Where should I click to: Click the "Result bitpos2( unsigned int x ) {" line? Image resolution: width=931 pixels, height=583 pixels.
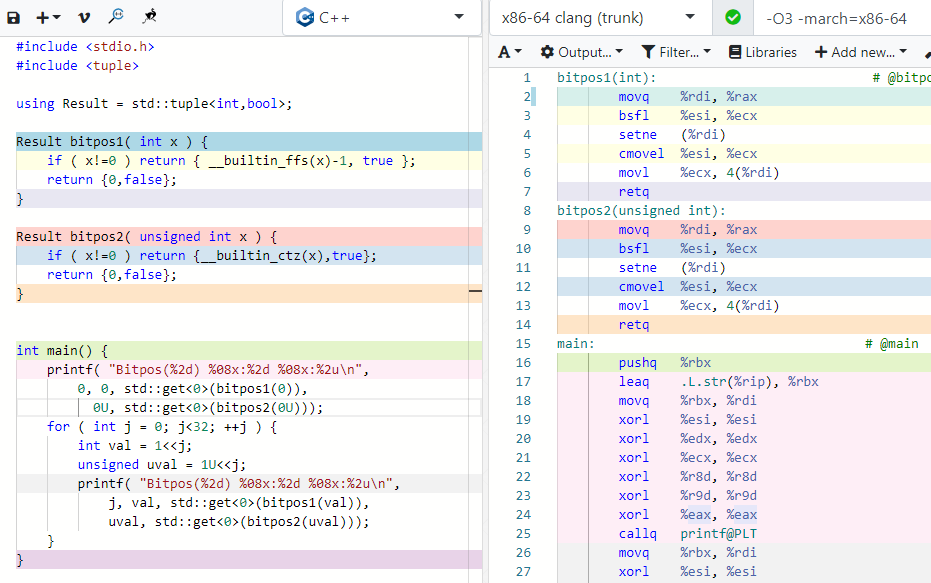pos(146,237)
